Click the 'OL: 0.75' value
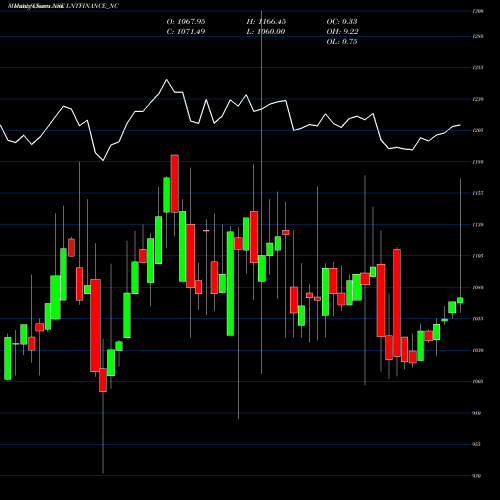 coord(342,42)
